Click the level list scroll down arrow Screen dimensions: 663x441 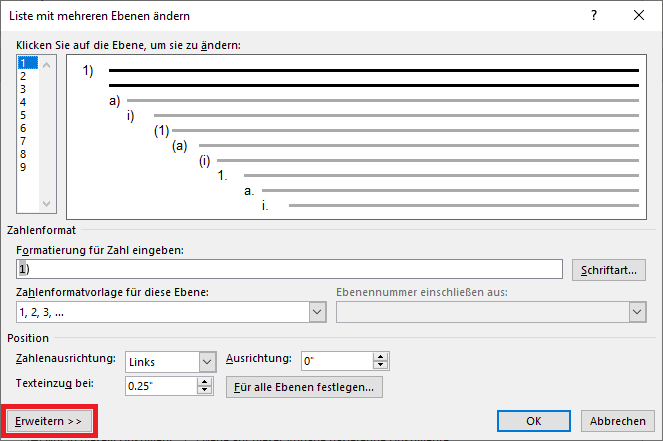pos(47,204)
